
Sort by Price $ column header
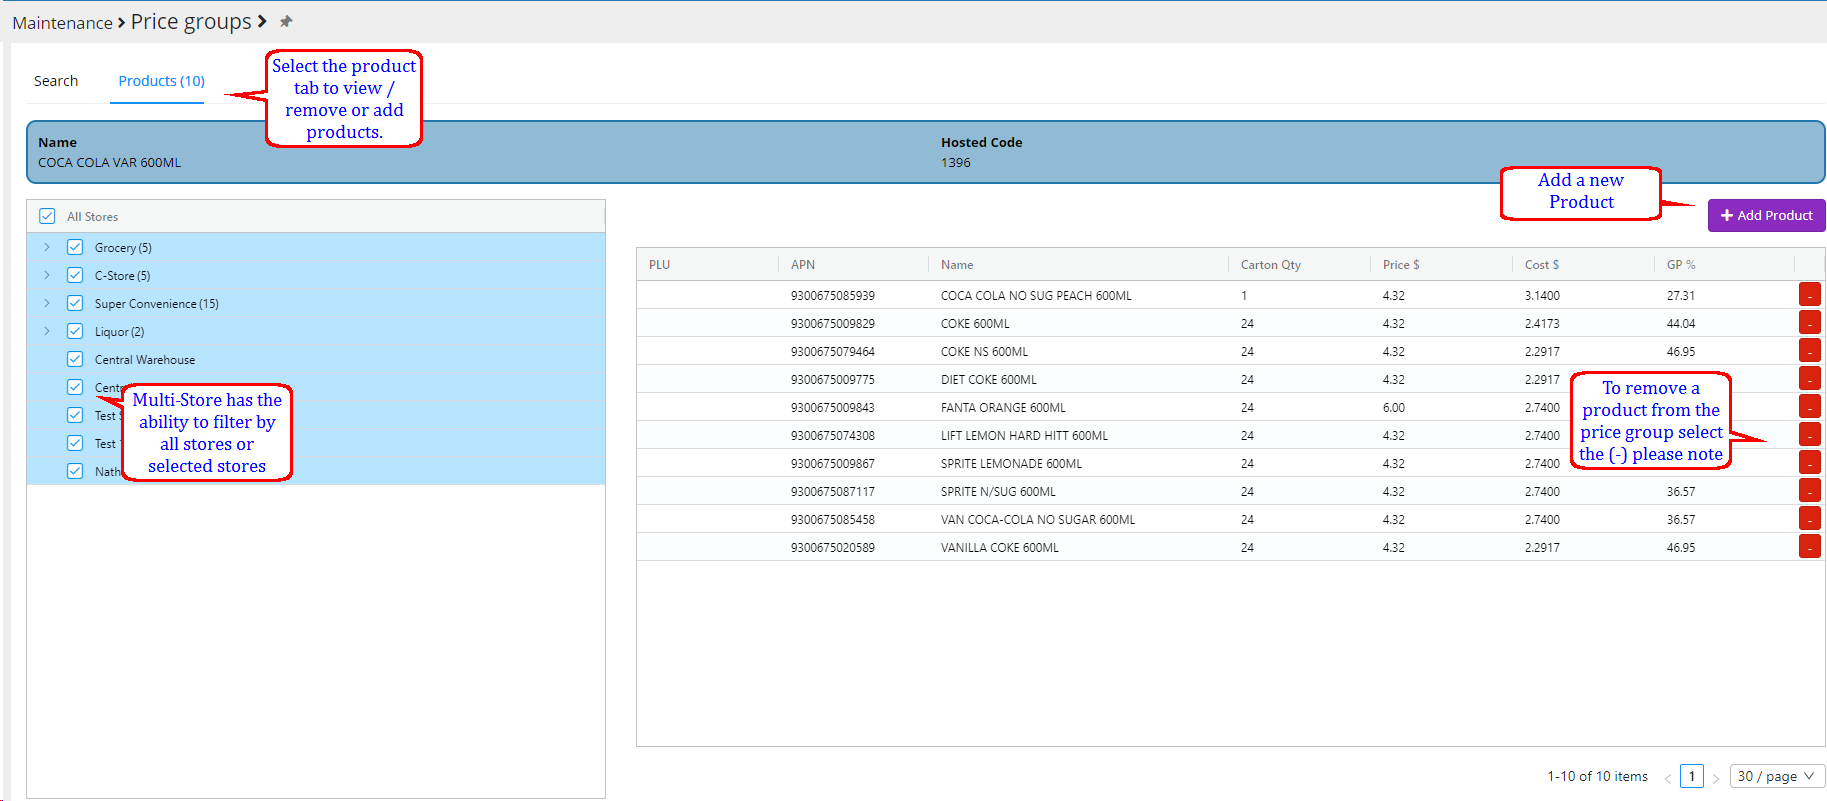(x=1401, y=265)
